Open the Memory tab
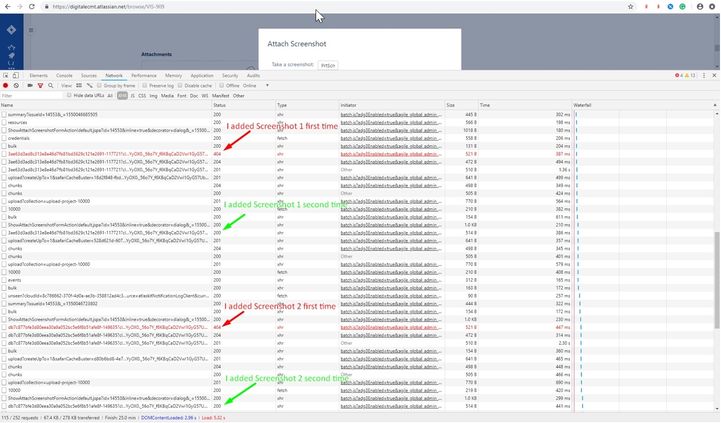721x423 pixels. click(173, 75)
